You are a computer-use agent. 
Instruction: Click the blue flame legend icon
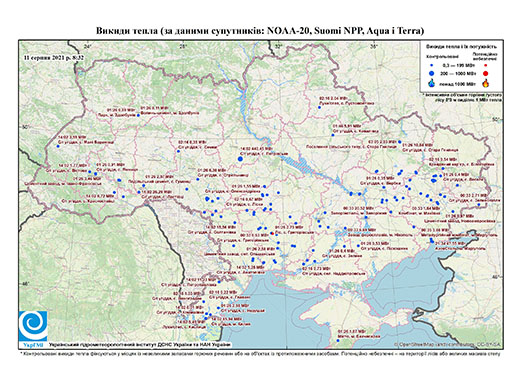(x=432, y=83)
